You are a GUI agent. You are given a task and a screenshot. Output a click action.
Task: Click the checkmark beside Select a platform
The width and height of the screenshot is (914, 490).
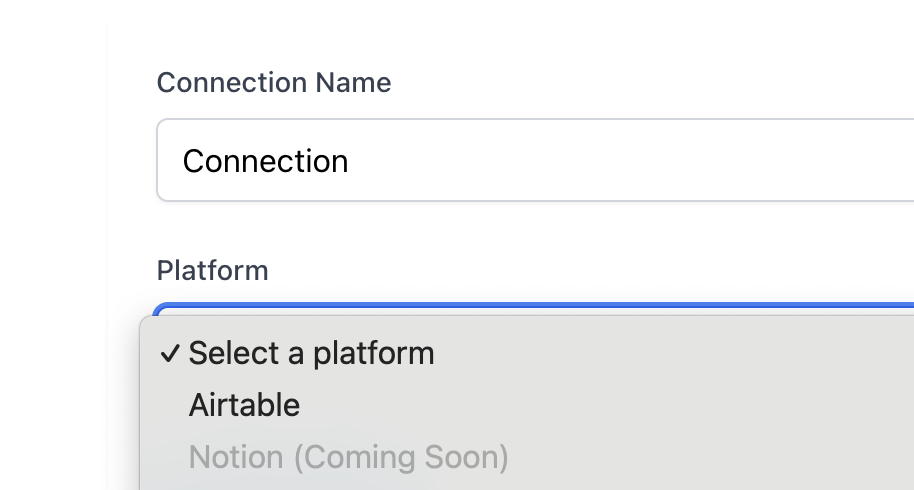click(x=170, y=354)
